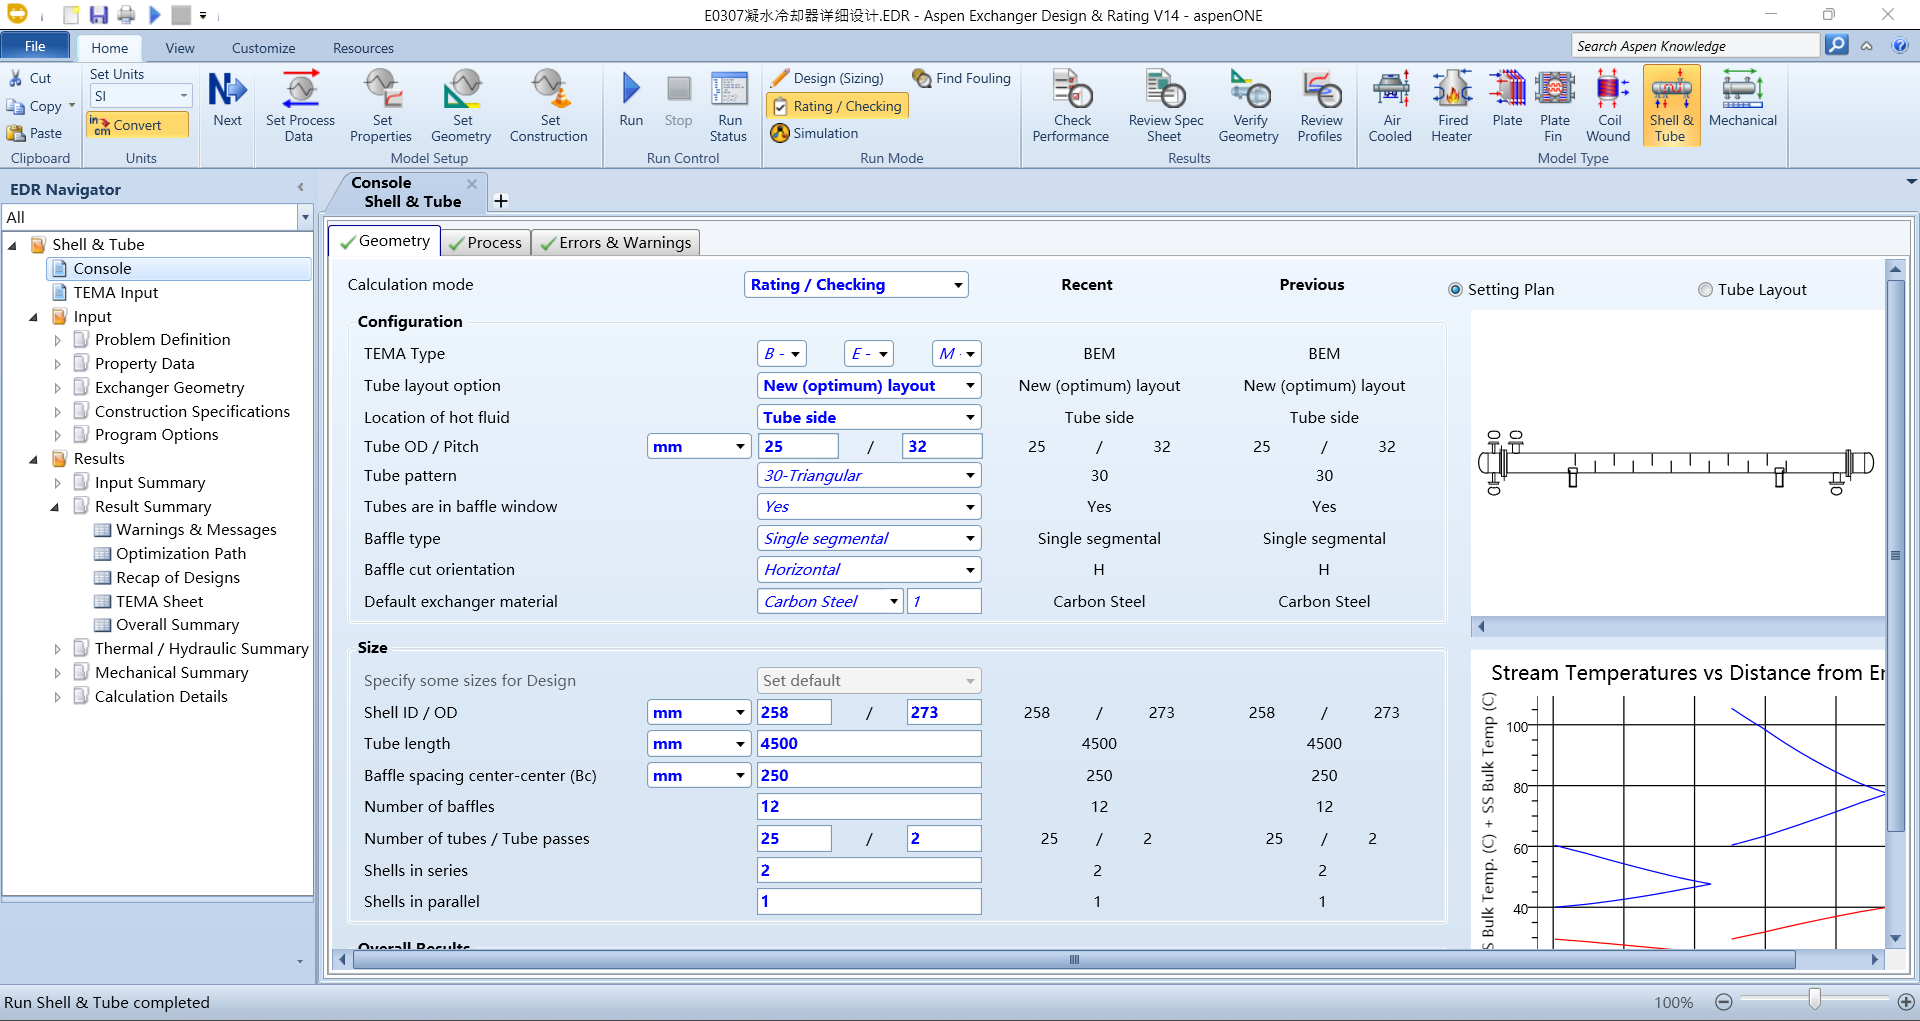Run the simulation with Run icon
The height and width of the screenshot is (1021, 1920).
(631, 100)
